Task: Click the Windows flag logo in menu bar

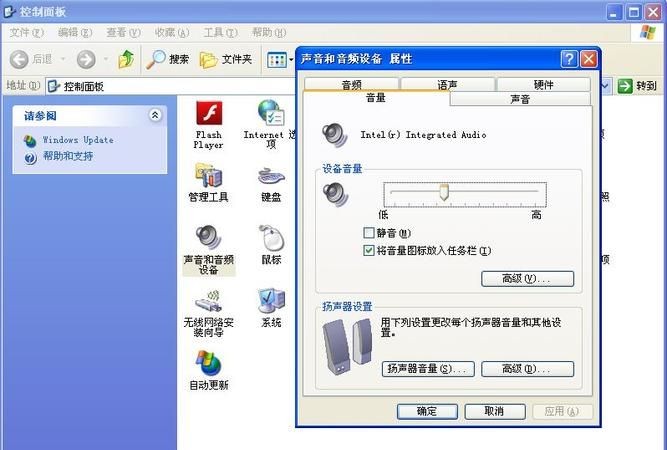Action: click(x=647, y=32)
